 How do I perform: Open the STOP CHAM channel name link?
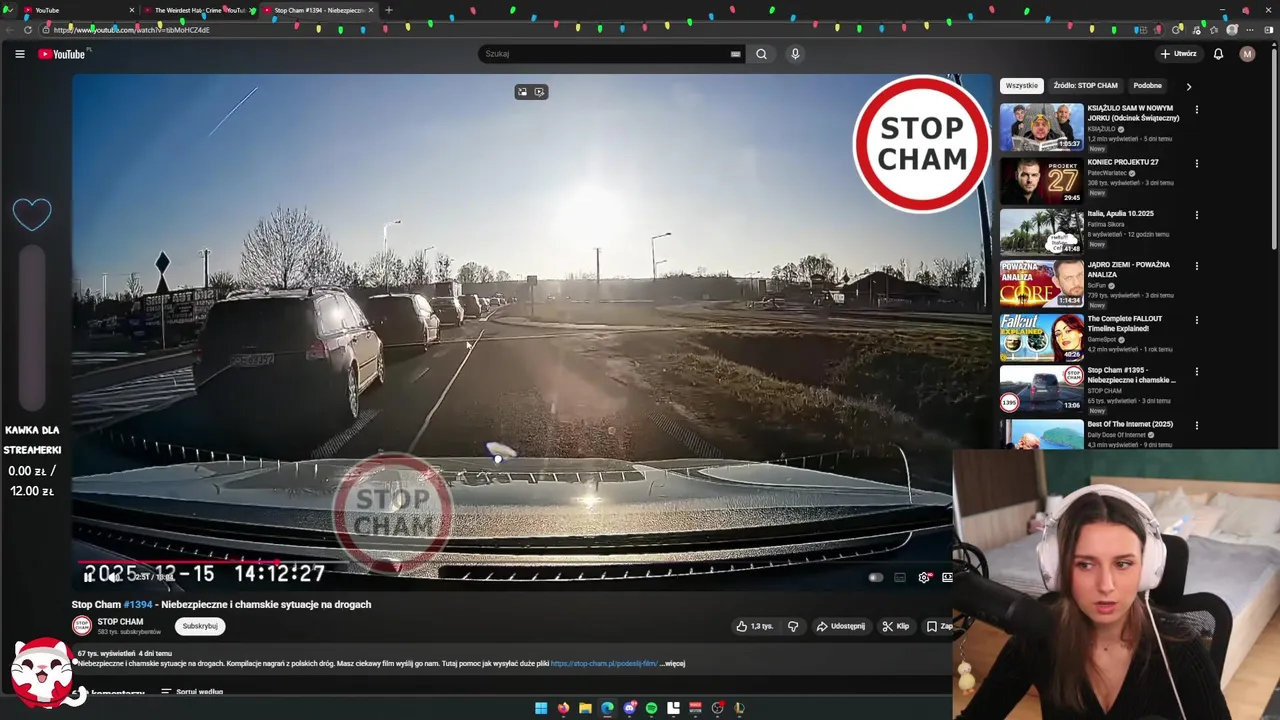point(120,621)
